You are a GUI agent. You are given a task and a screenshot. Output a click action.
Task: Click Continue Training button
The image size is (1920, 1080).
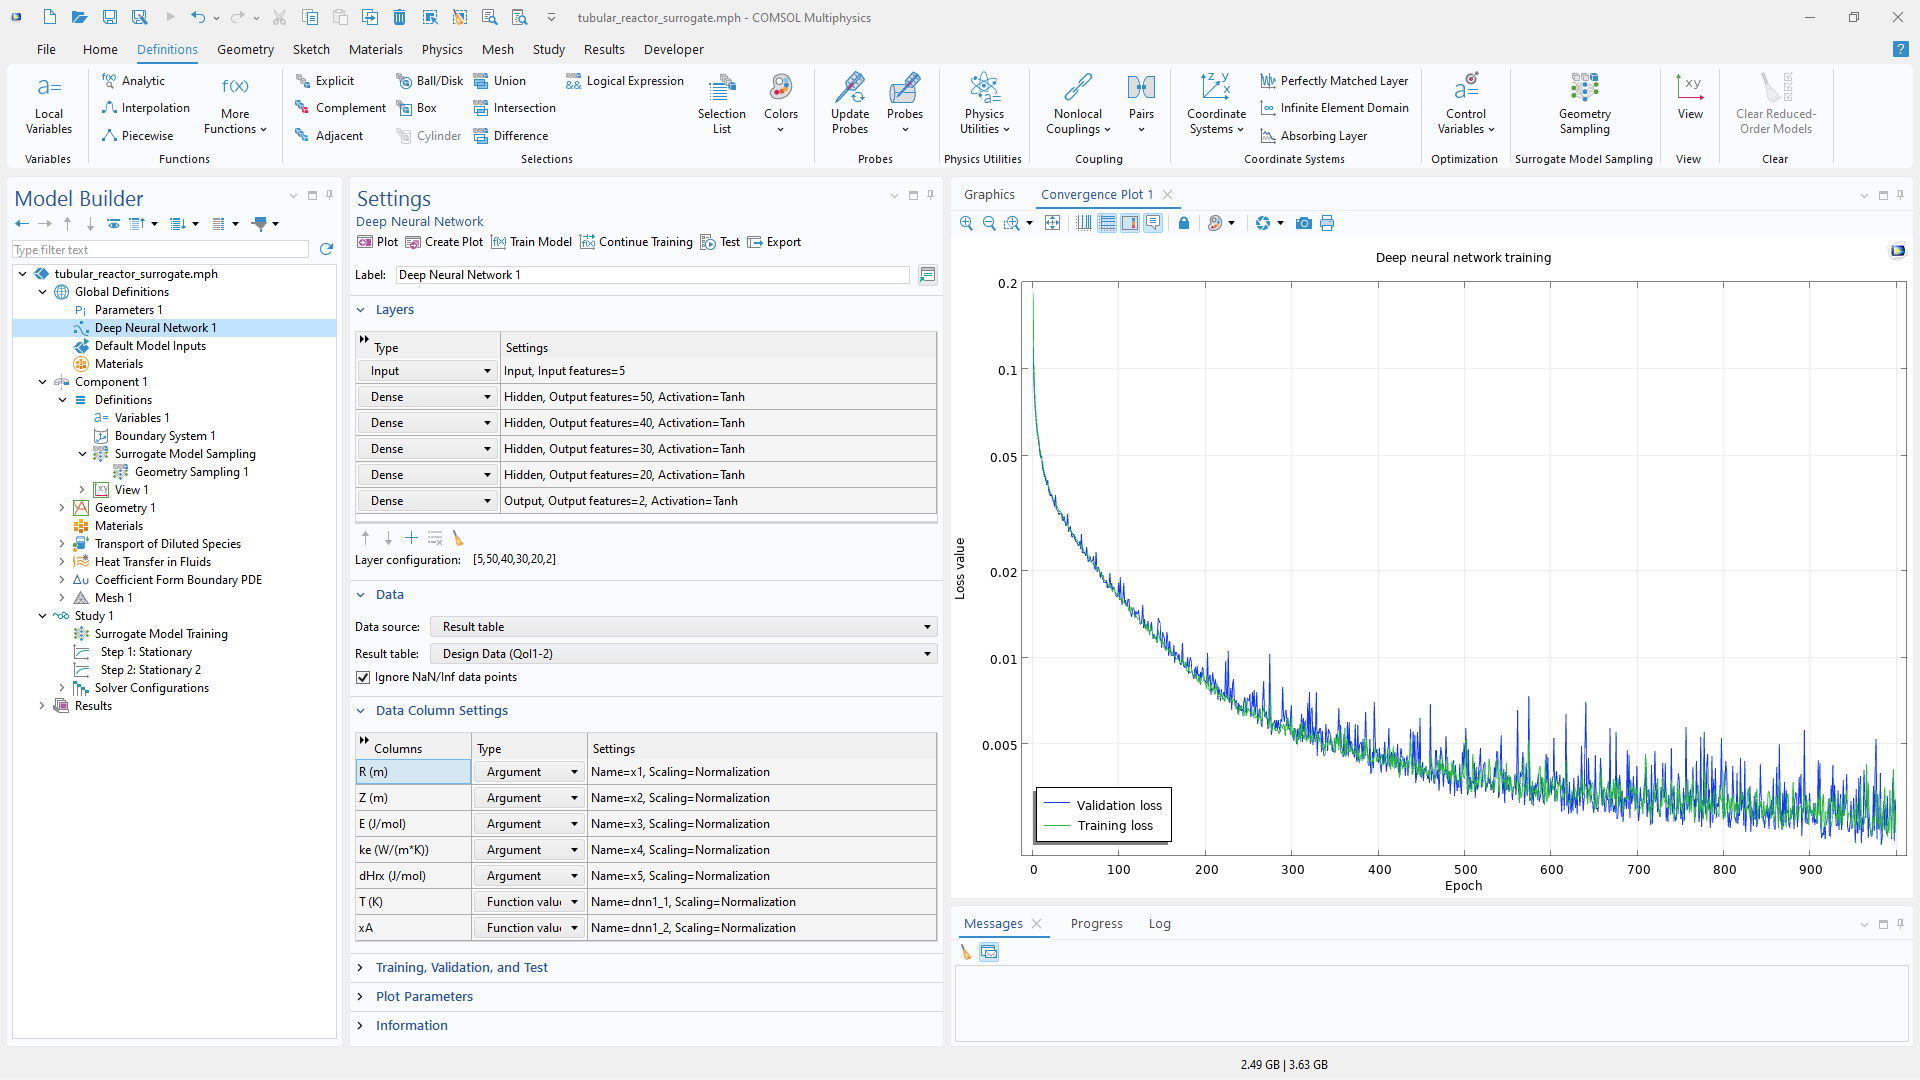635,242
